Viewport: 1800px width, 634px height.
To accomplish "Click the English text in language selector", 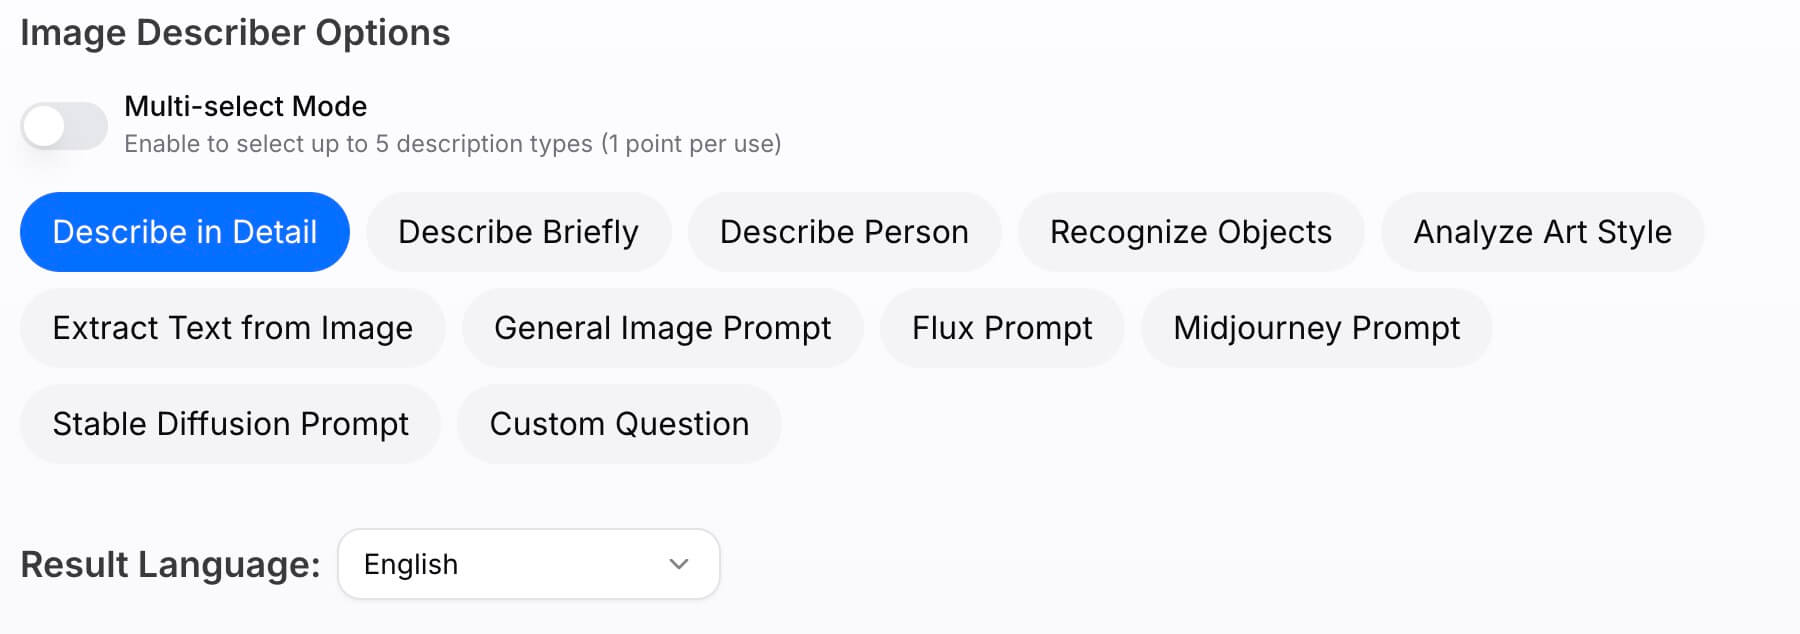I will pos(411,564).
